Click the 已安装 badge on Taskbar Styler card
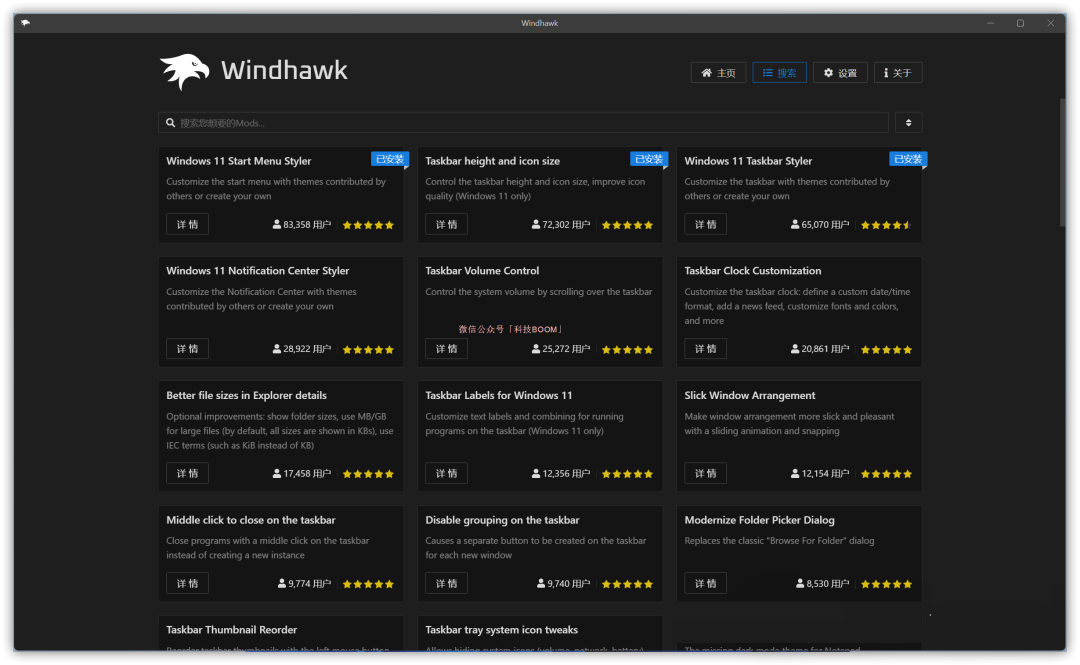This screenshot has width=1080, height=665. pyautogui.click(x=908, y=159)
